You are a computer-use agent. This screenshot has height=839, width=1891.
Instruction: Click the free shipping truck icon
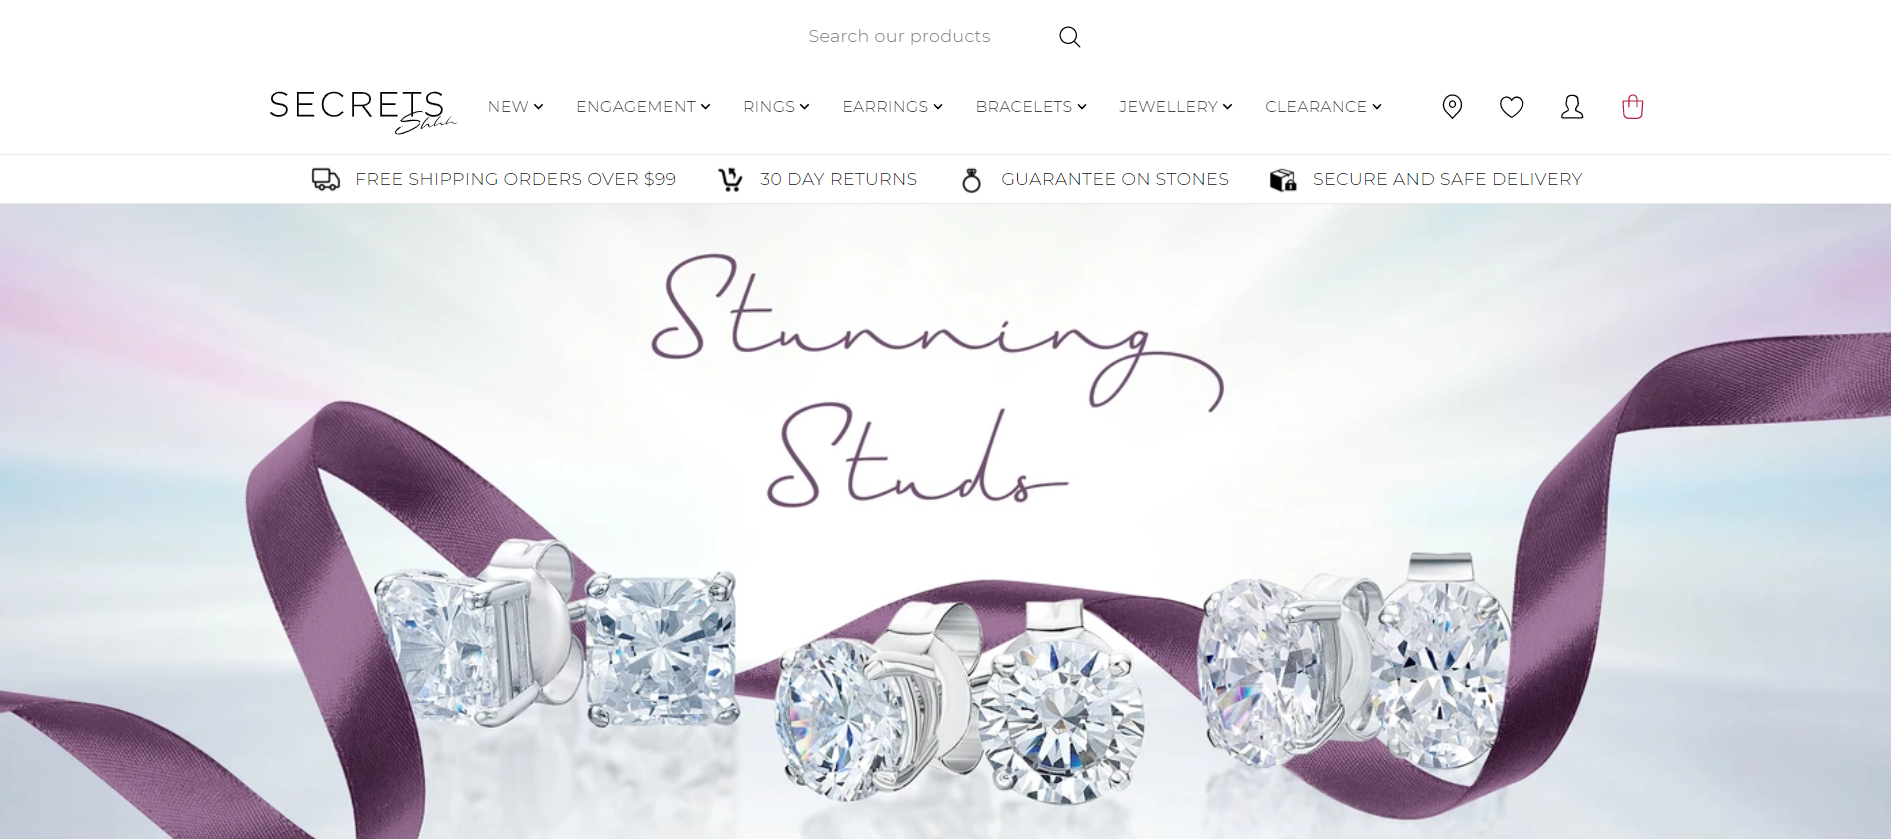[326, 179]
